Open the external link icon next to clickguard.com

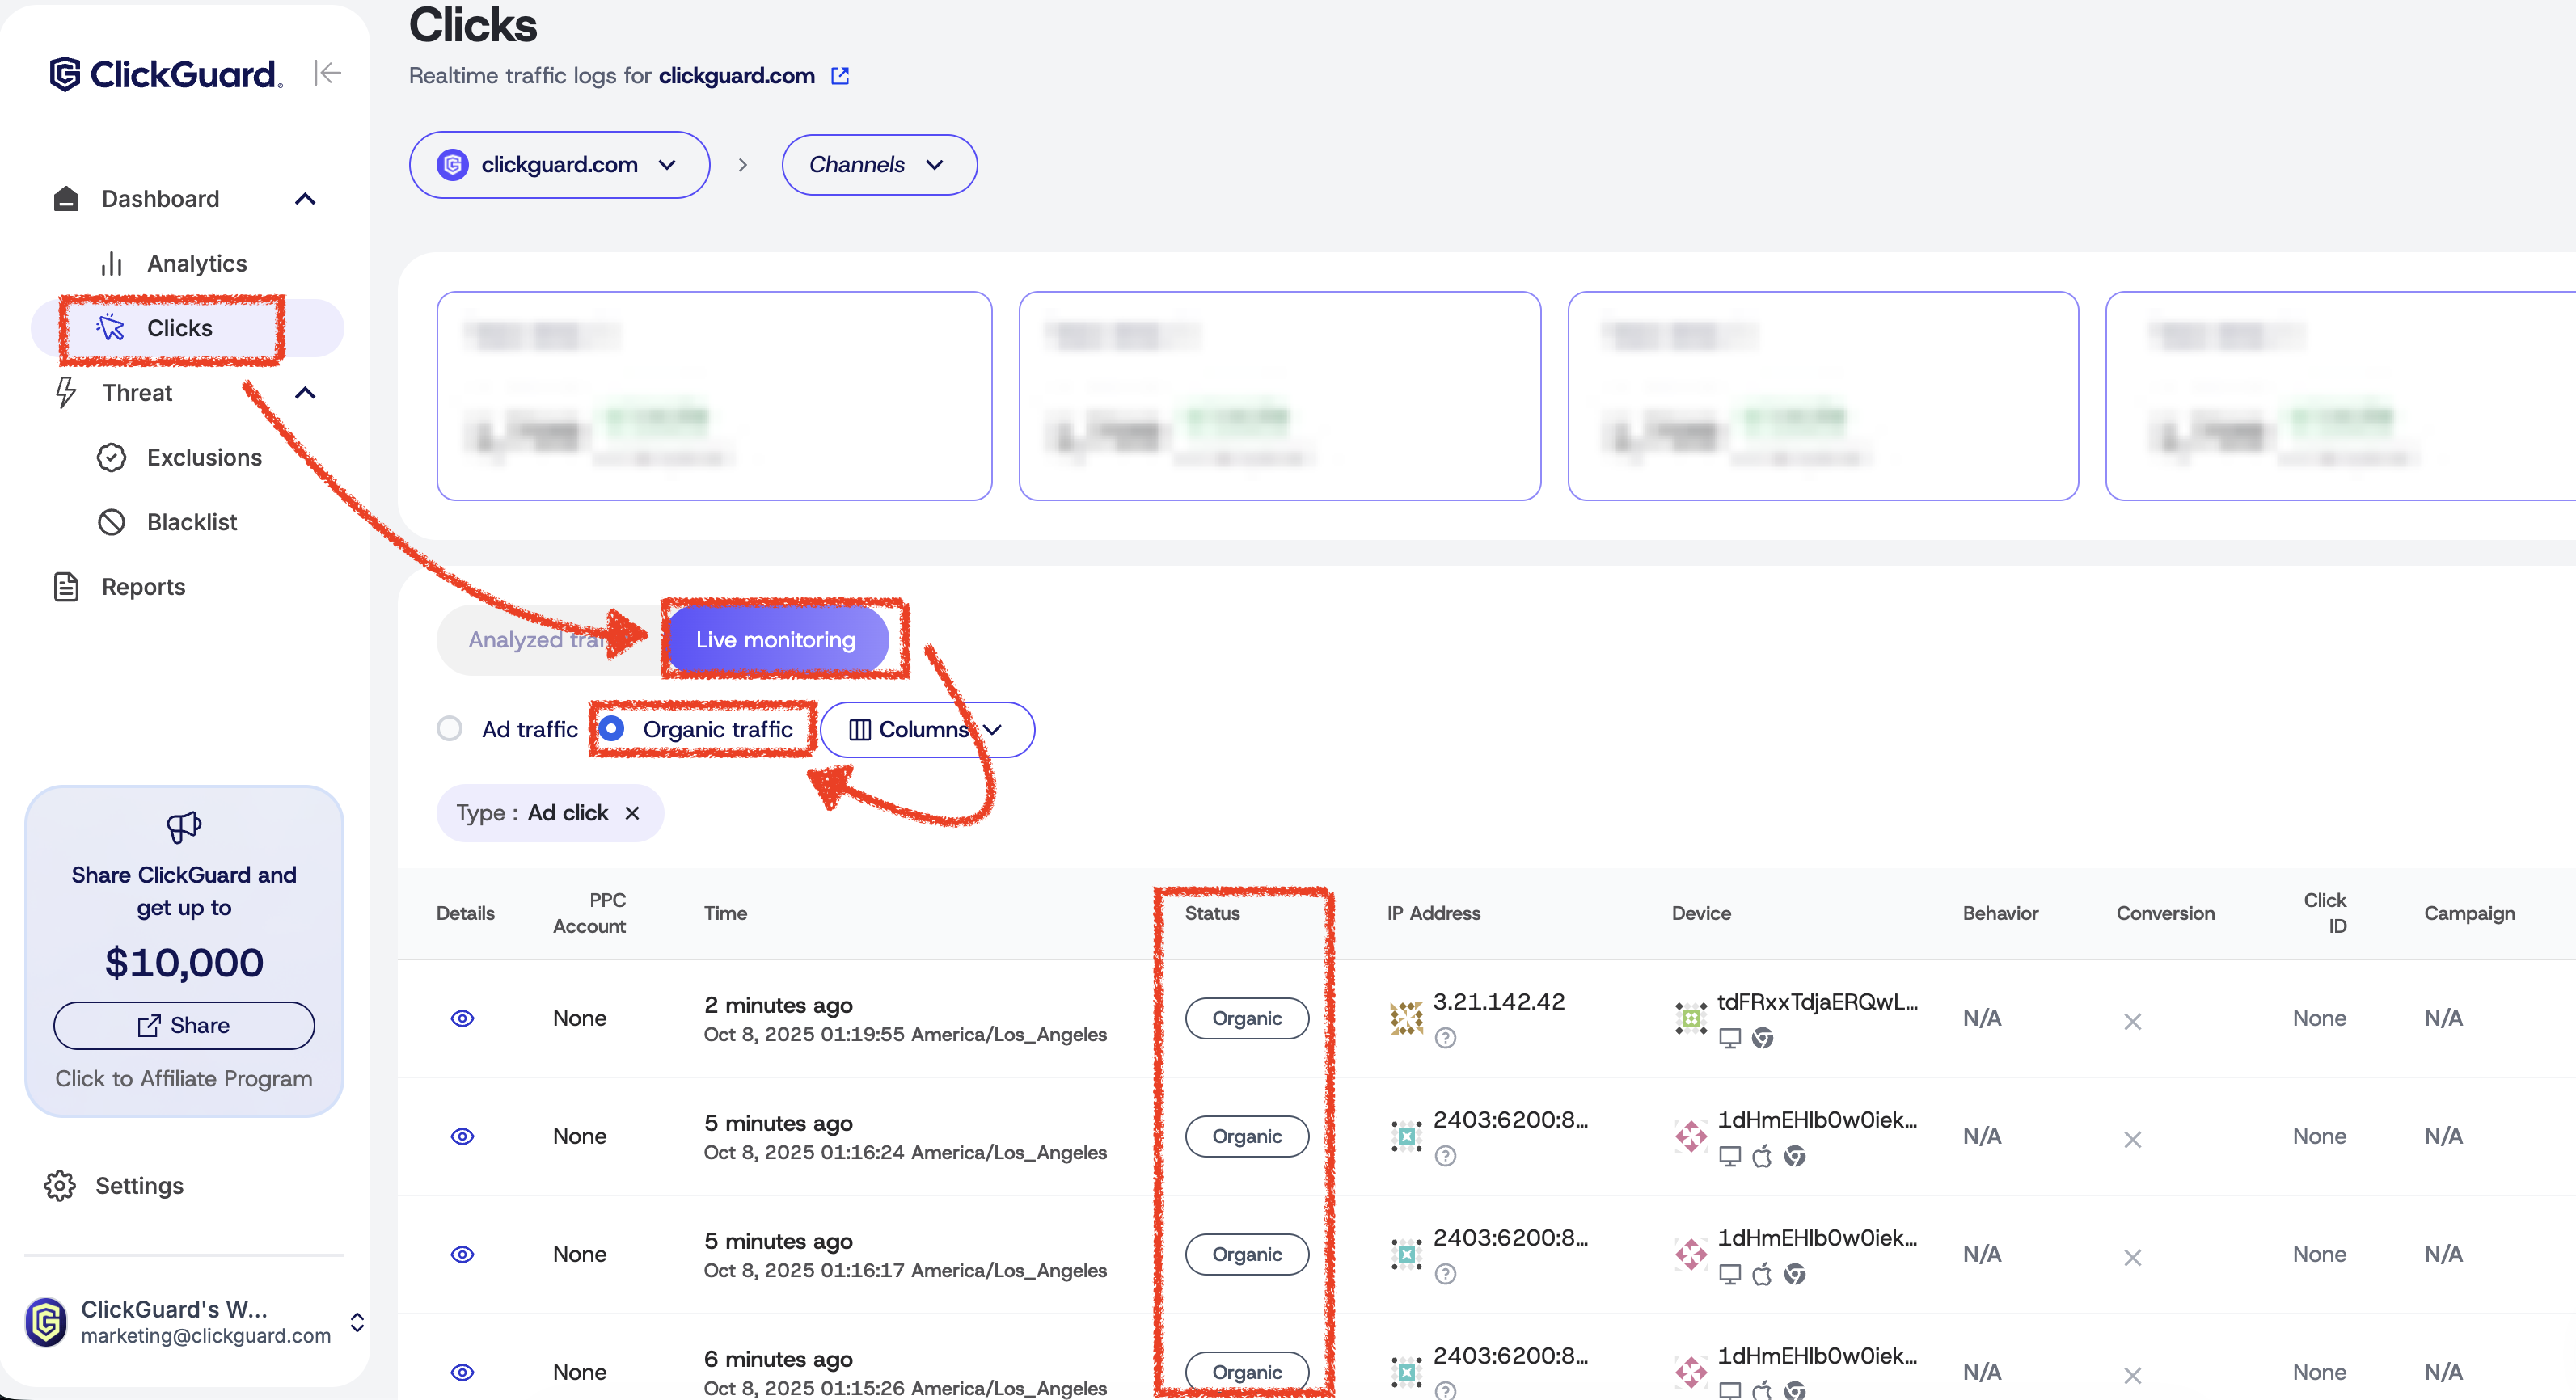coord(840,76)
